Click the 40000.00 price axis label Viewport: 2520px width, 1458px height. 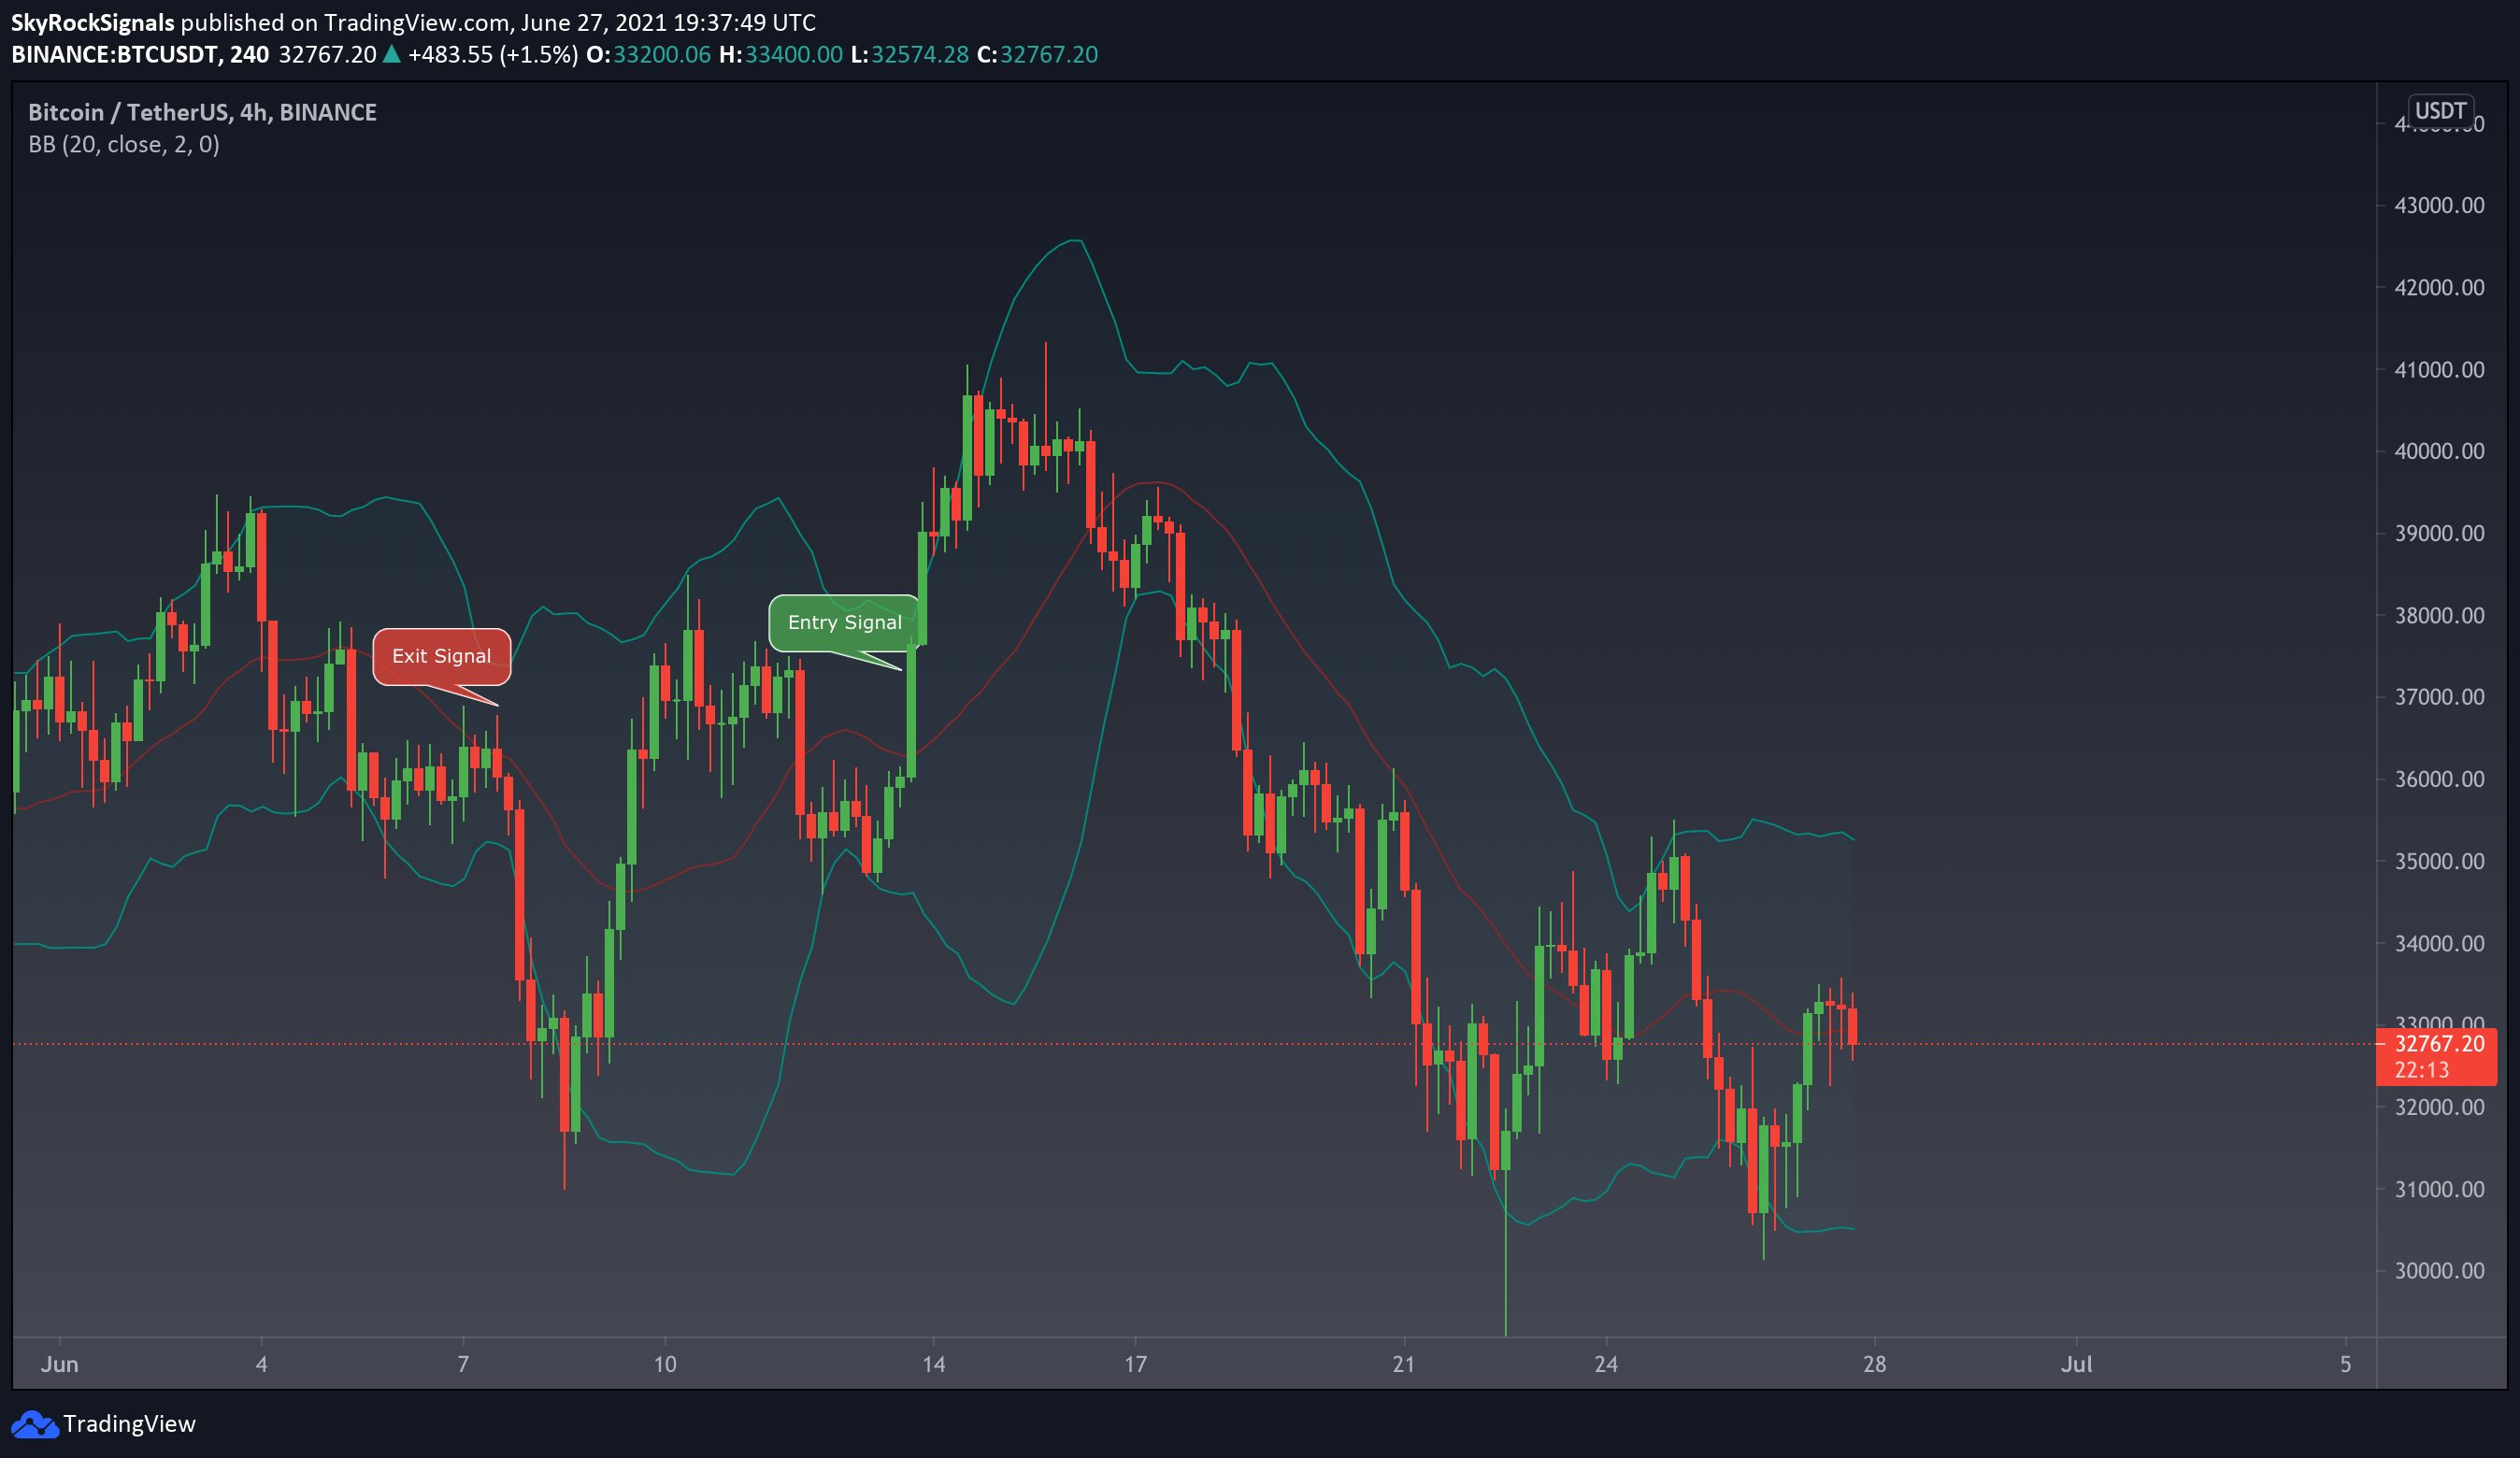click(x=2439, y=451)
